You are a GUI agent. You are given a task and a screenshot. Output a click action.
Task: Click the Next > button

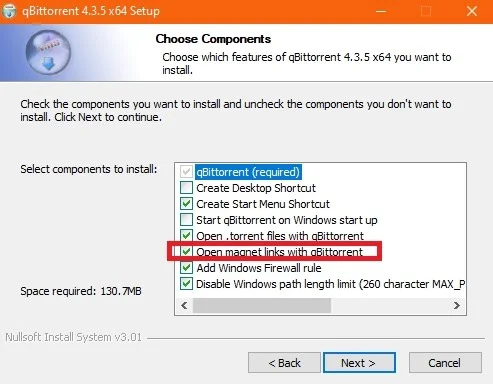point(359,363)
